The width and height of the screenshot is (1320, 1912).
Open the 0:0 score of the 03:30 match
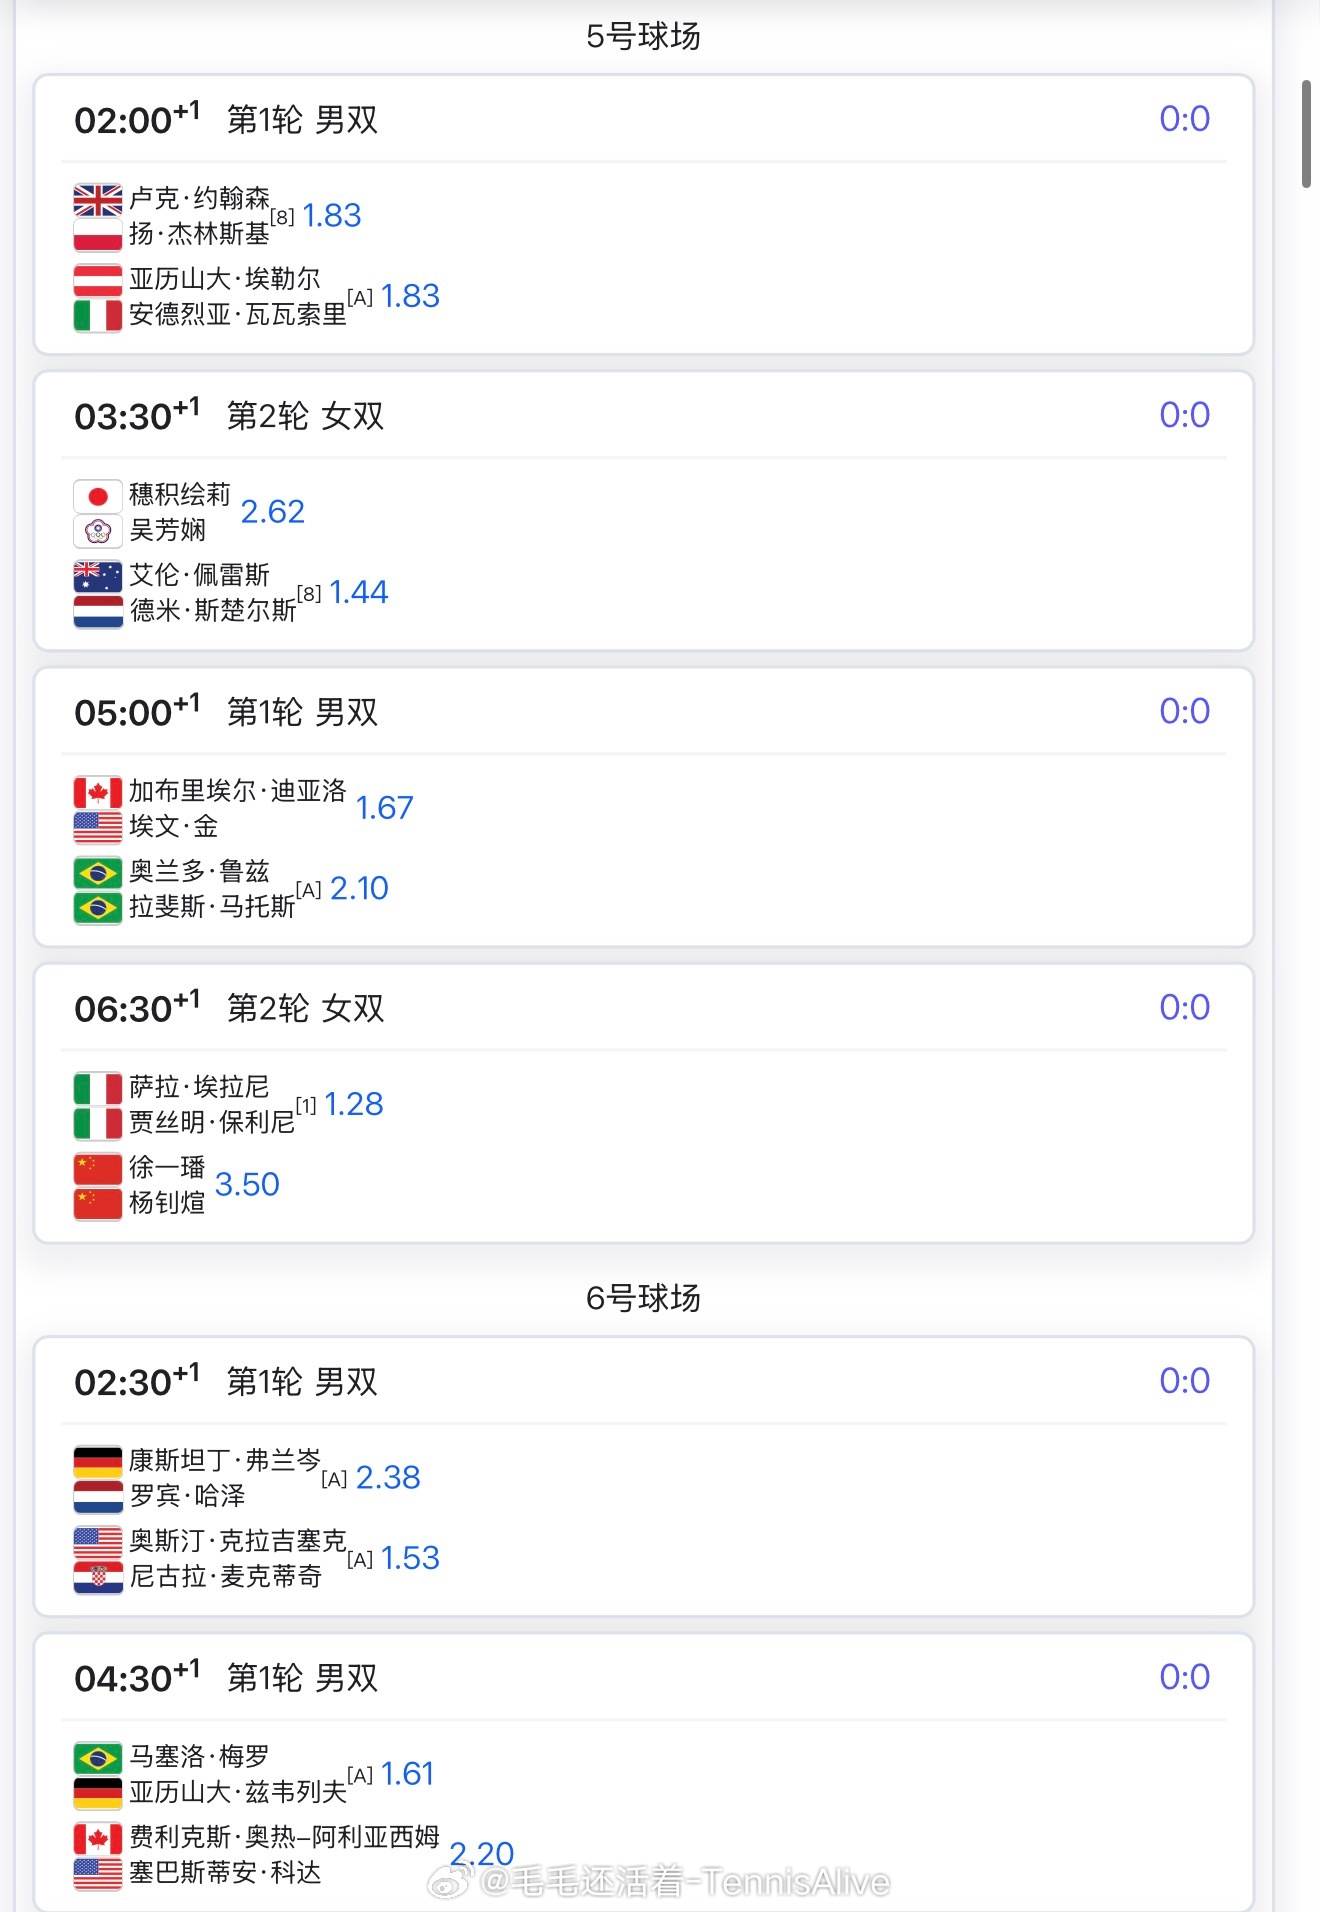[x=1184, y=415]
